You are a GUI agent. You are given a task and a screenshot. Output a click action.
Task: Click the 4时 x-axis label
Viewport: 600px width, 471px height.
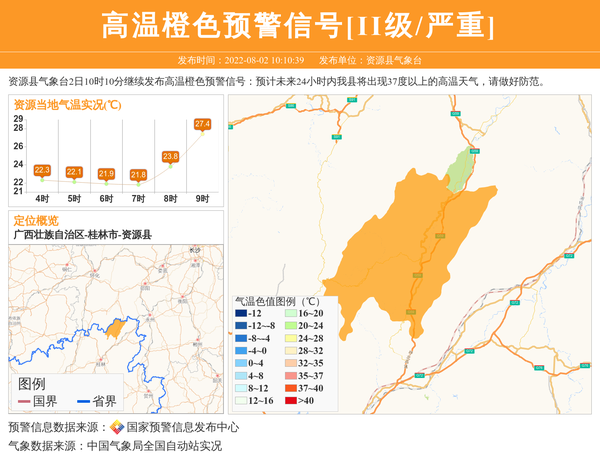point(42,199)
